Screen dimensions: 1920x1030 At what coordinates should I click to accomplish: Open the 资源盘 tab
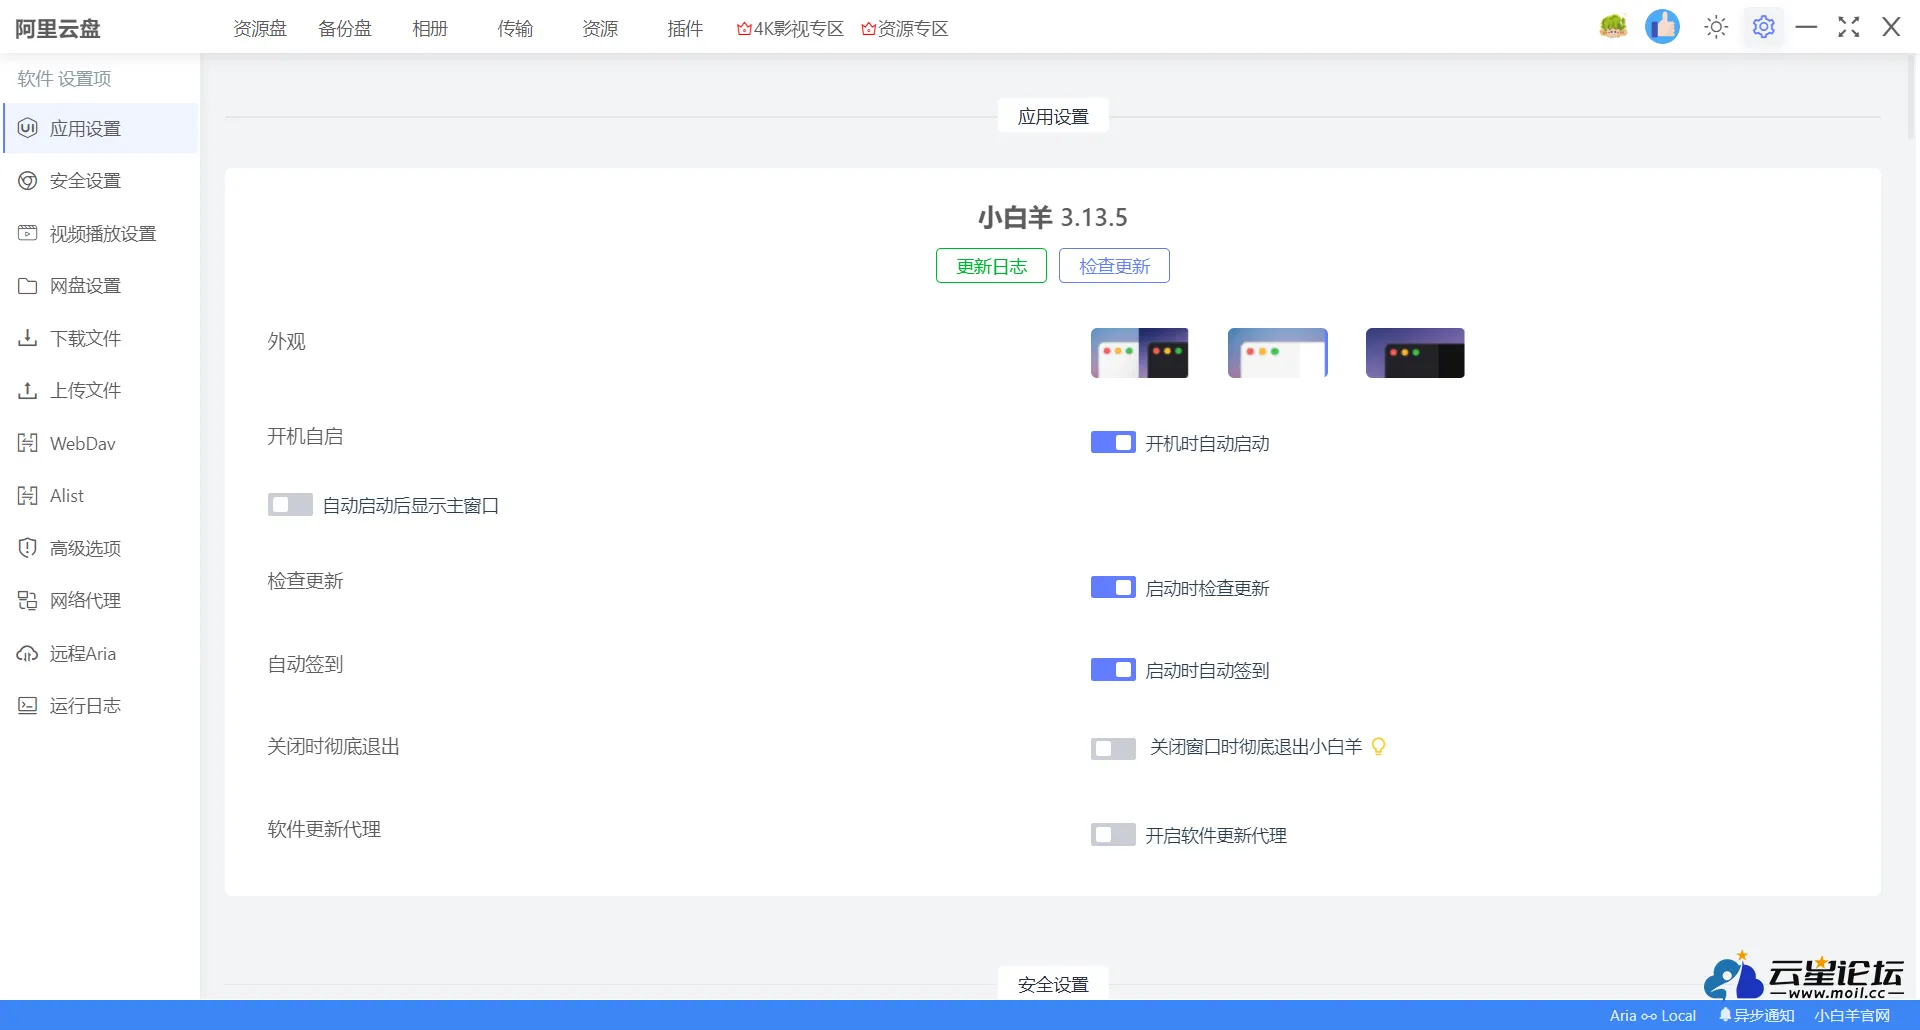pyautogui.click(x=260, y=28)
